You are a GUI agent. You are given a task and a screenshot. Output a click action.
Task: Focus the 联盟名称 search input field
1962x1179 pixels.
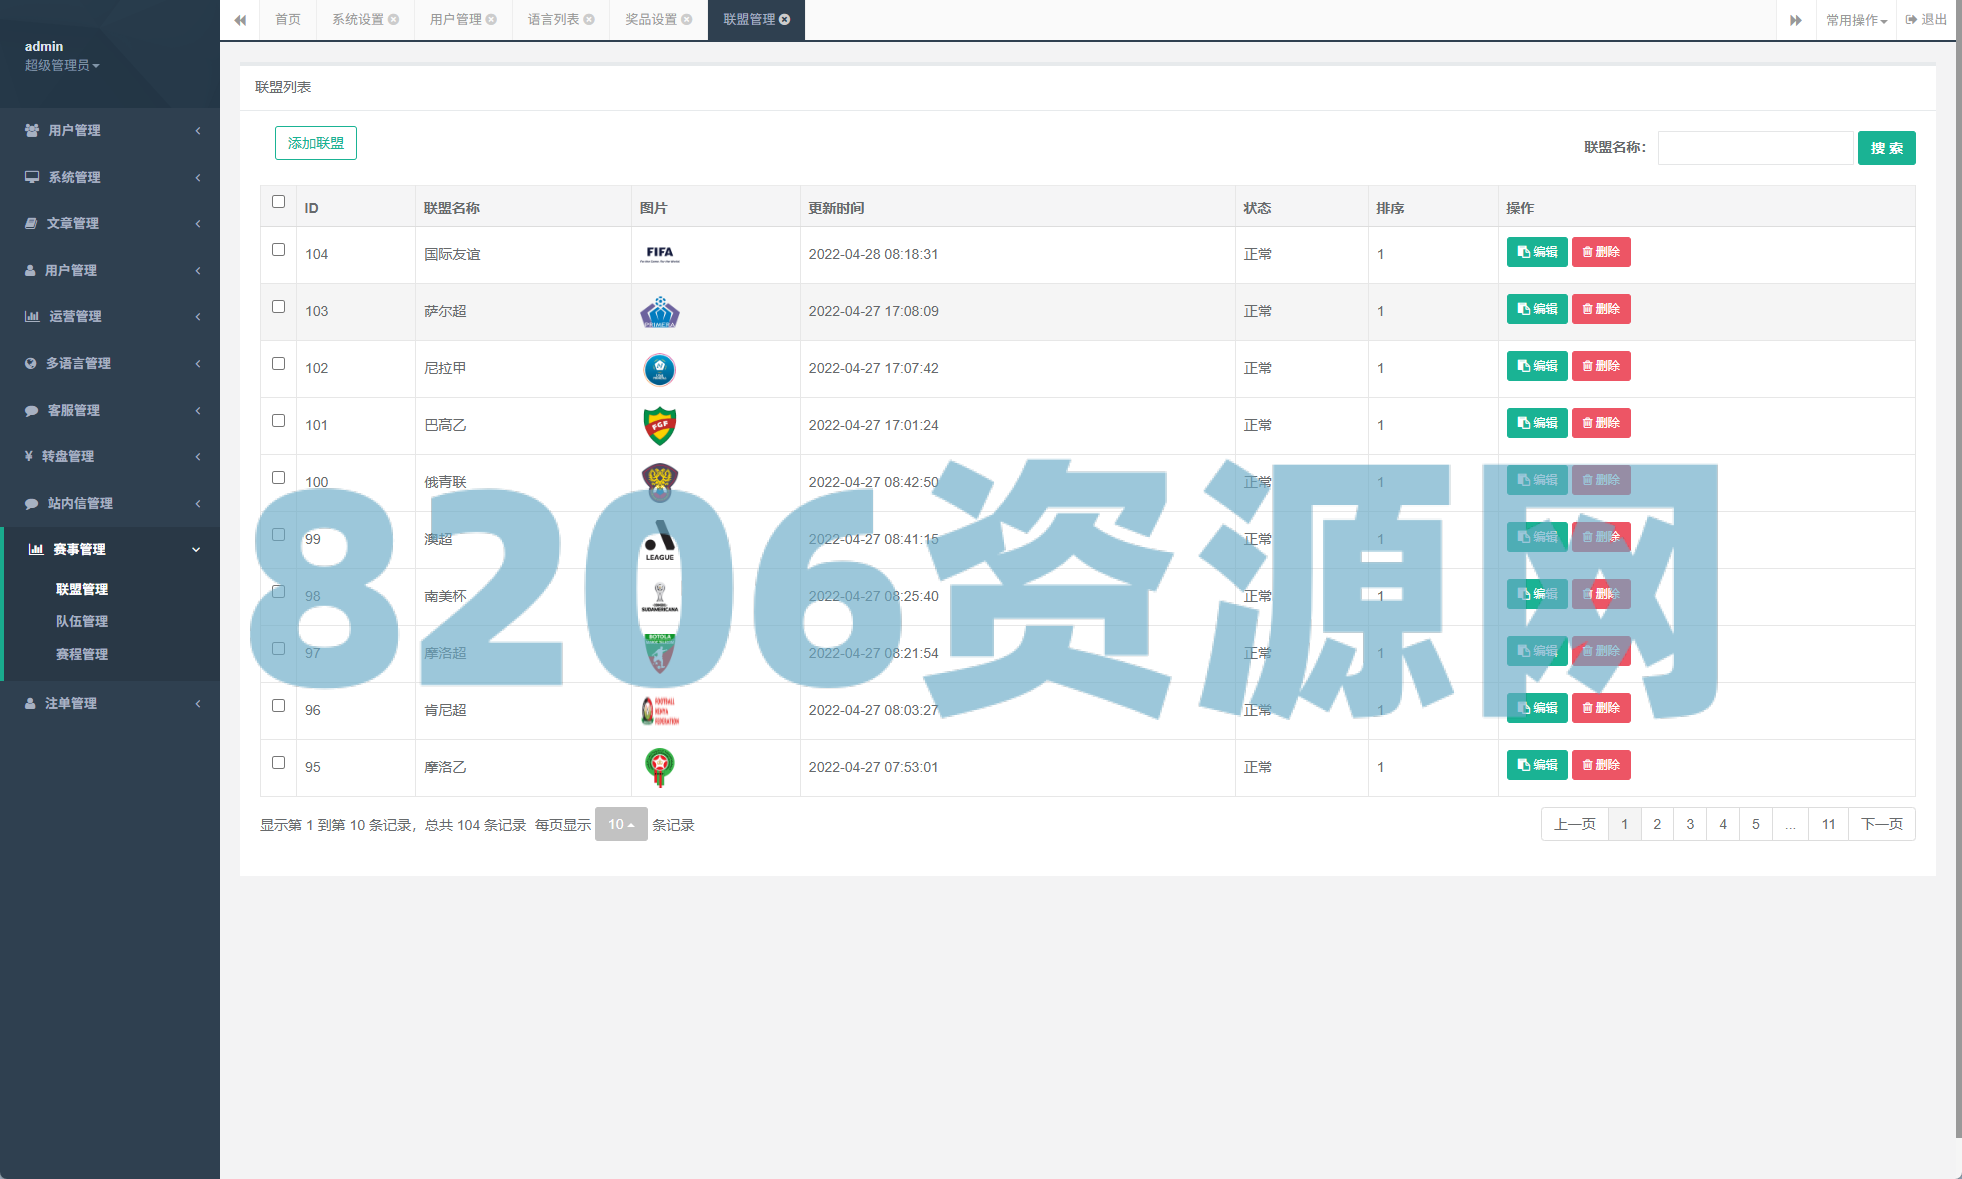click(1755, 148)
